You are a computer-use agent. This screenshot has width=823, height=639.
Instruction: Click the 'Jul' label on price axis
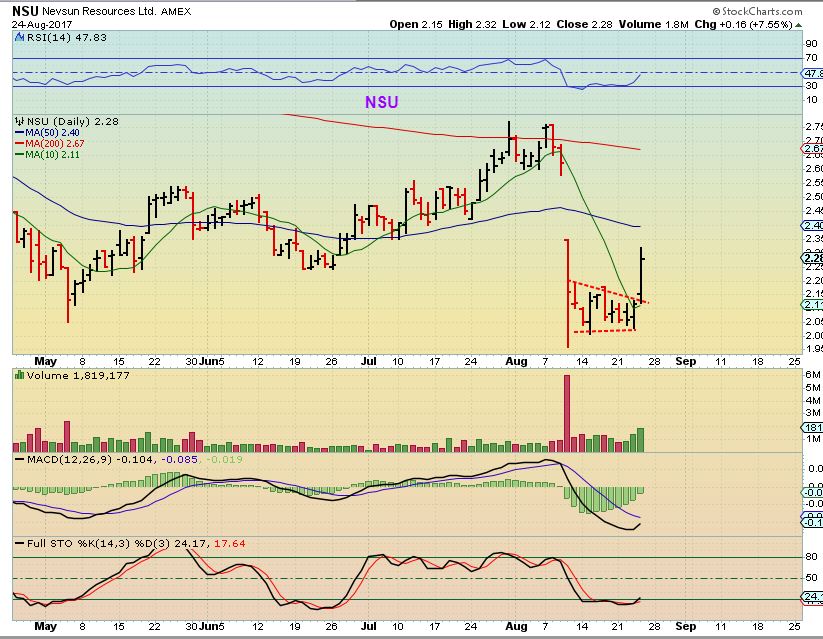click(369, 361)
